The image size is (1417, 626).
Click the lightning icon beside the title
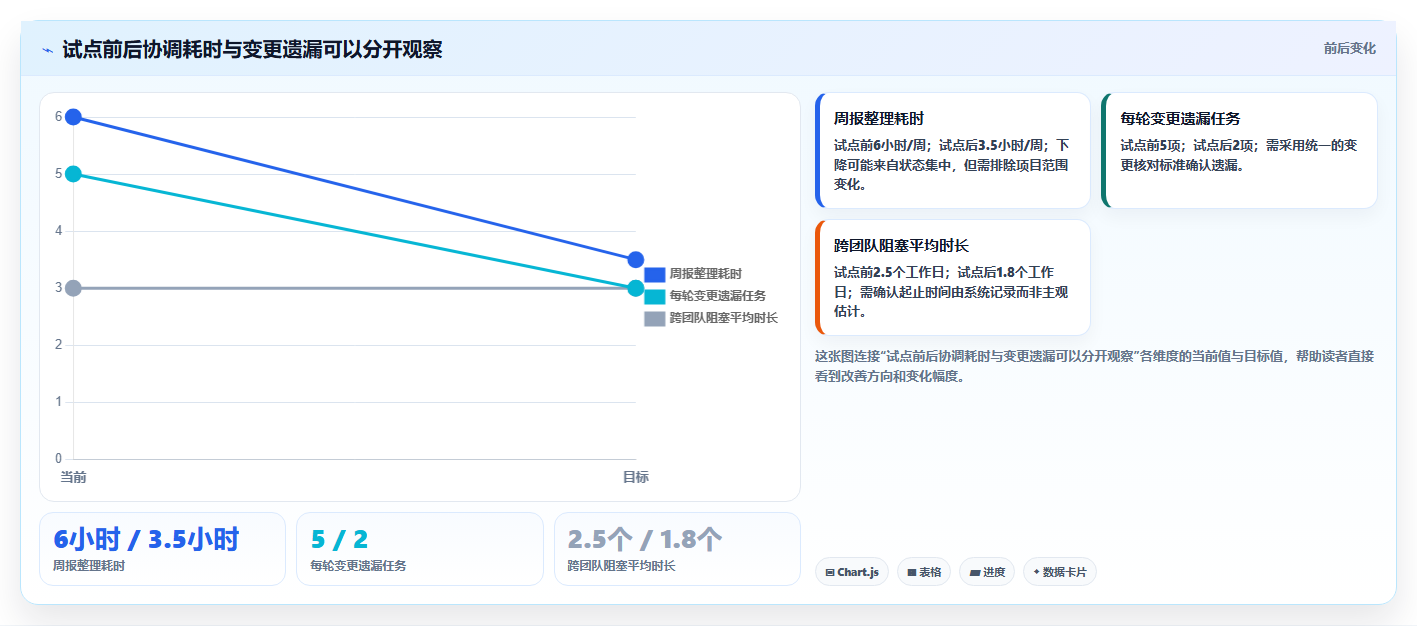tap(48, 50)
